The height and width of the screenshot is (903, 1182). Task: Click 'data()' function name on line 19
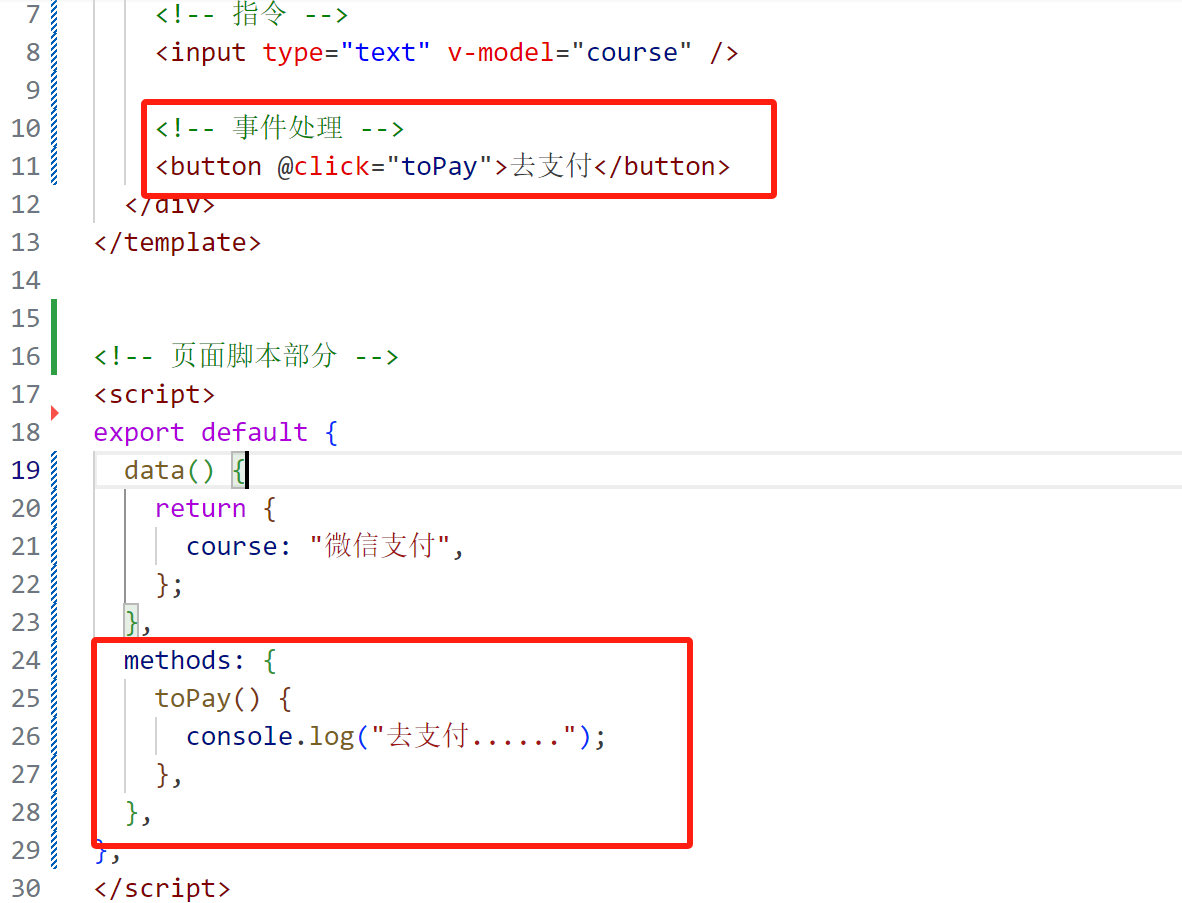coord(169,471)
